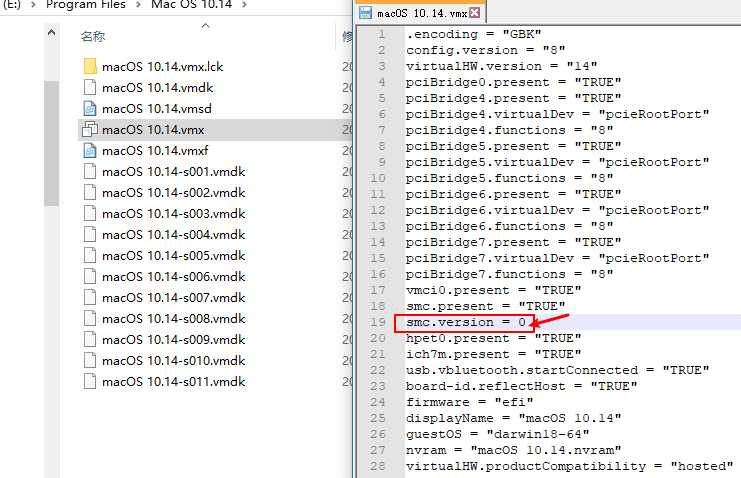Screen dimensions: 741x478
Task: Expand the chevron after Mac OS 10.14
Action: (244, 5)
